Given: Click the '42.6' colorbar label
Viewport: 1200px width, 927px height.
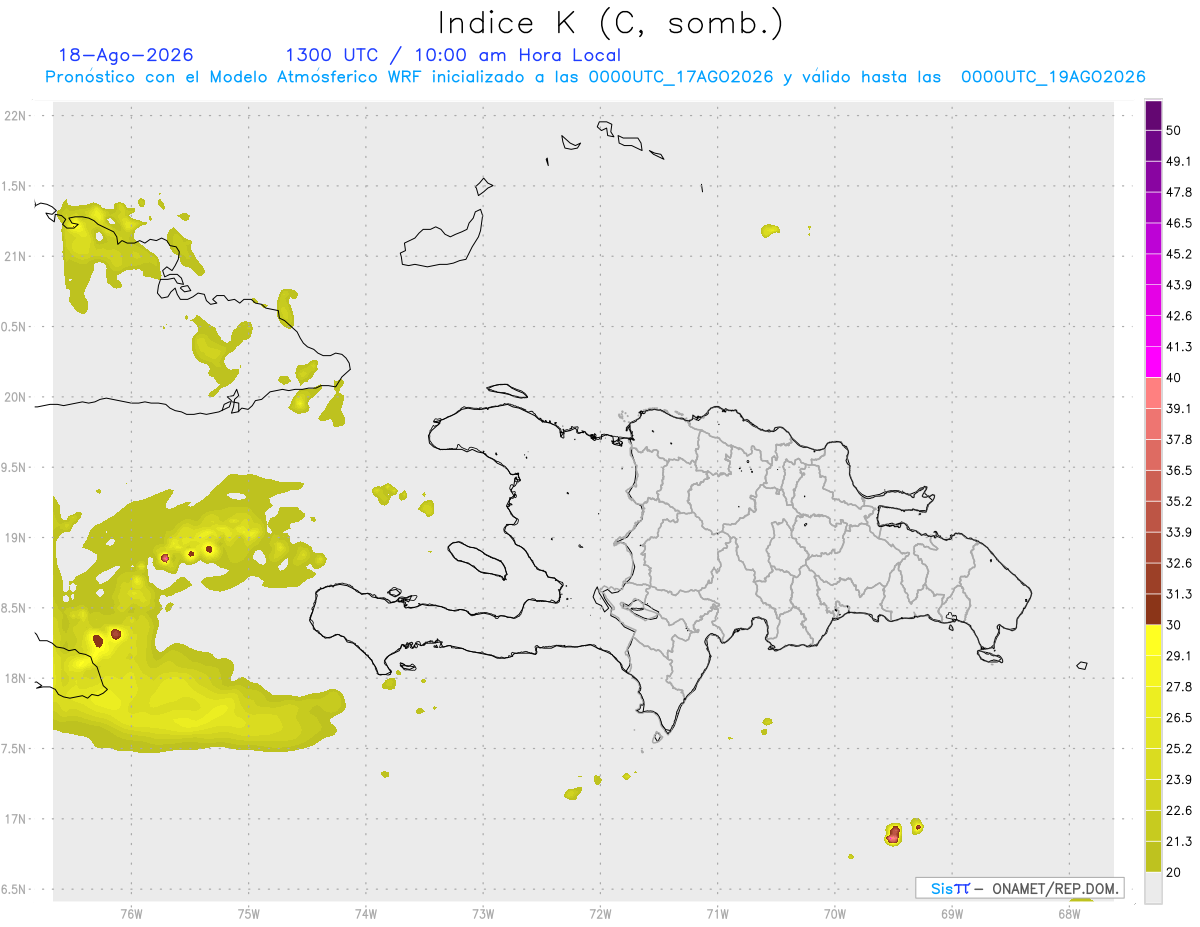Looking at the screenshot, I should (x=1179, y=316).
